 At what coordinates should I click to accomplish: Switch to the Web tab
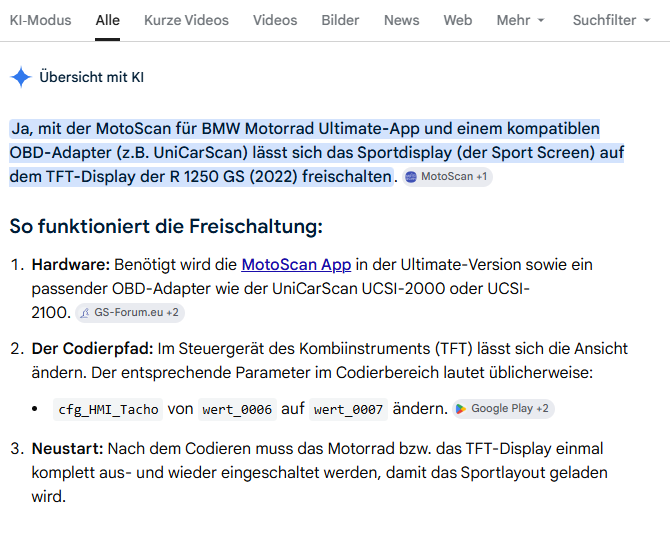pos(458,20)
